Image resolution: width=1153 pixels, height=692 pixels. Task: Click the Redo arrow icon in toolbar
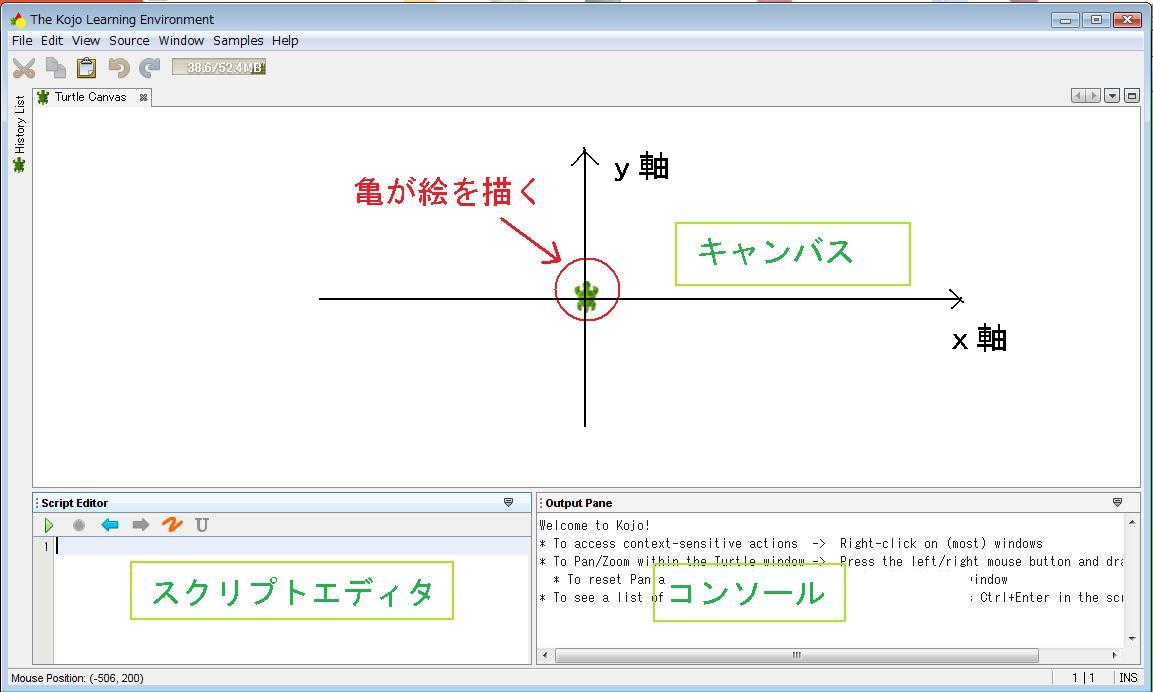pos(148,68)
